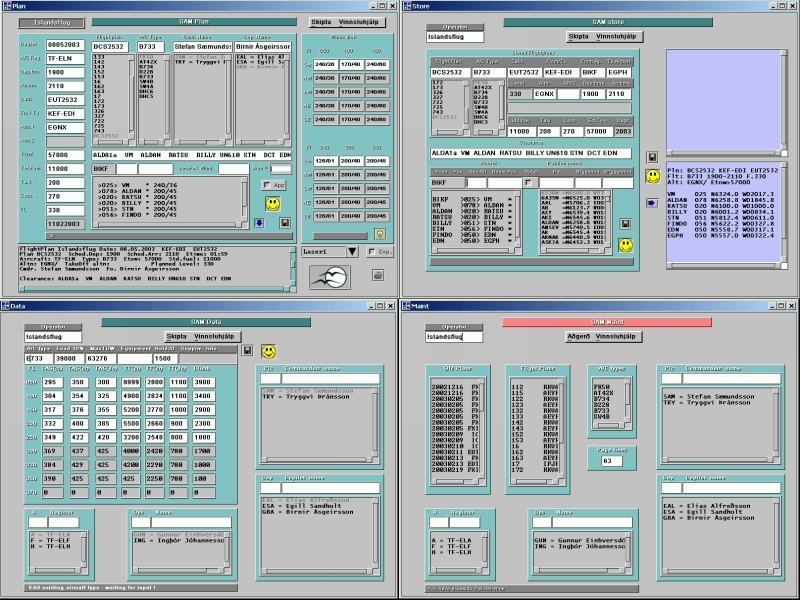Click the Islandsflug button in Plan window
The image size is (800, 600).
pyautogui.click(x=52, y=21)
